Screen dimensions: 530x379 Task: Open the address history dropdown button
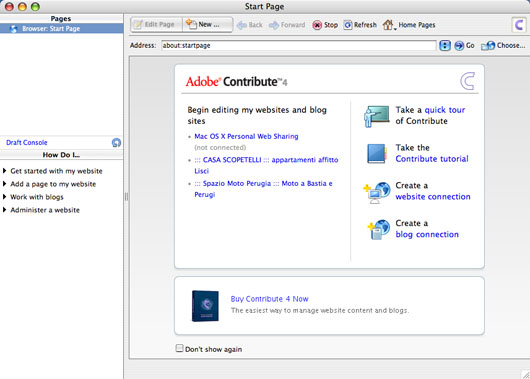pos(445,45)
